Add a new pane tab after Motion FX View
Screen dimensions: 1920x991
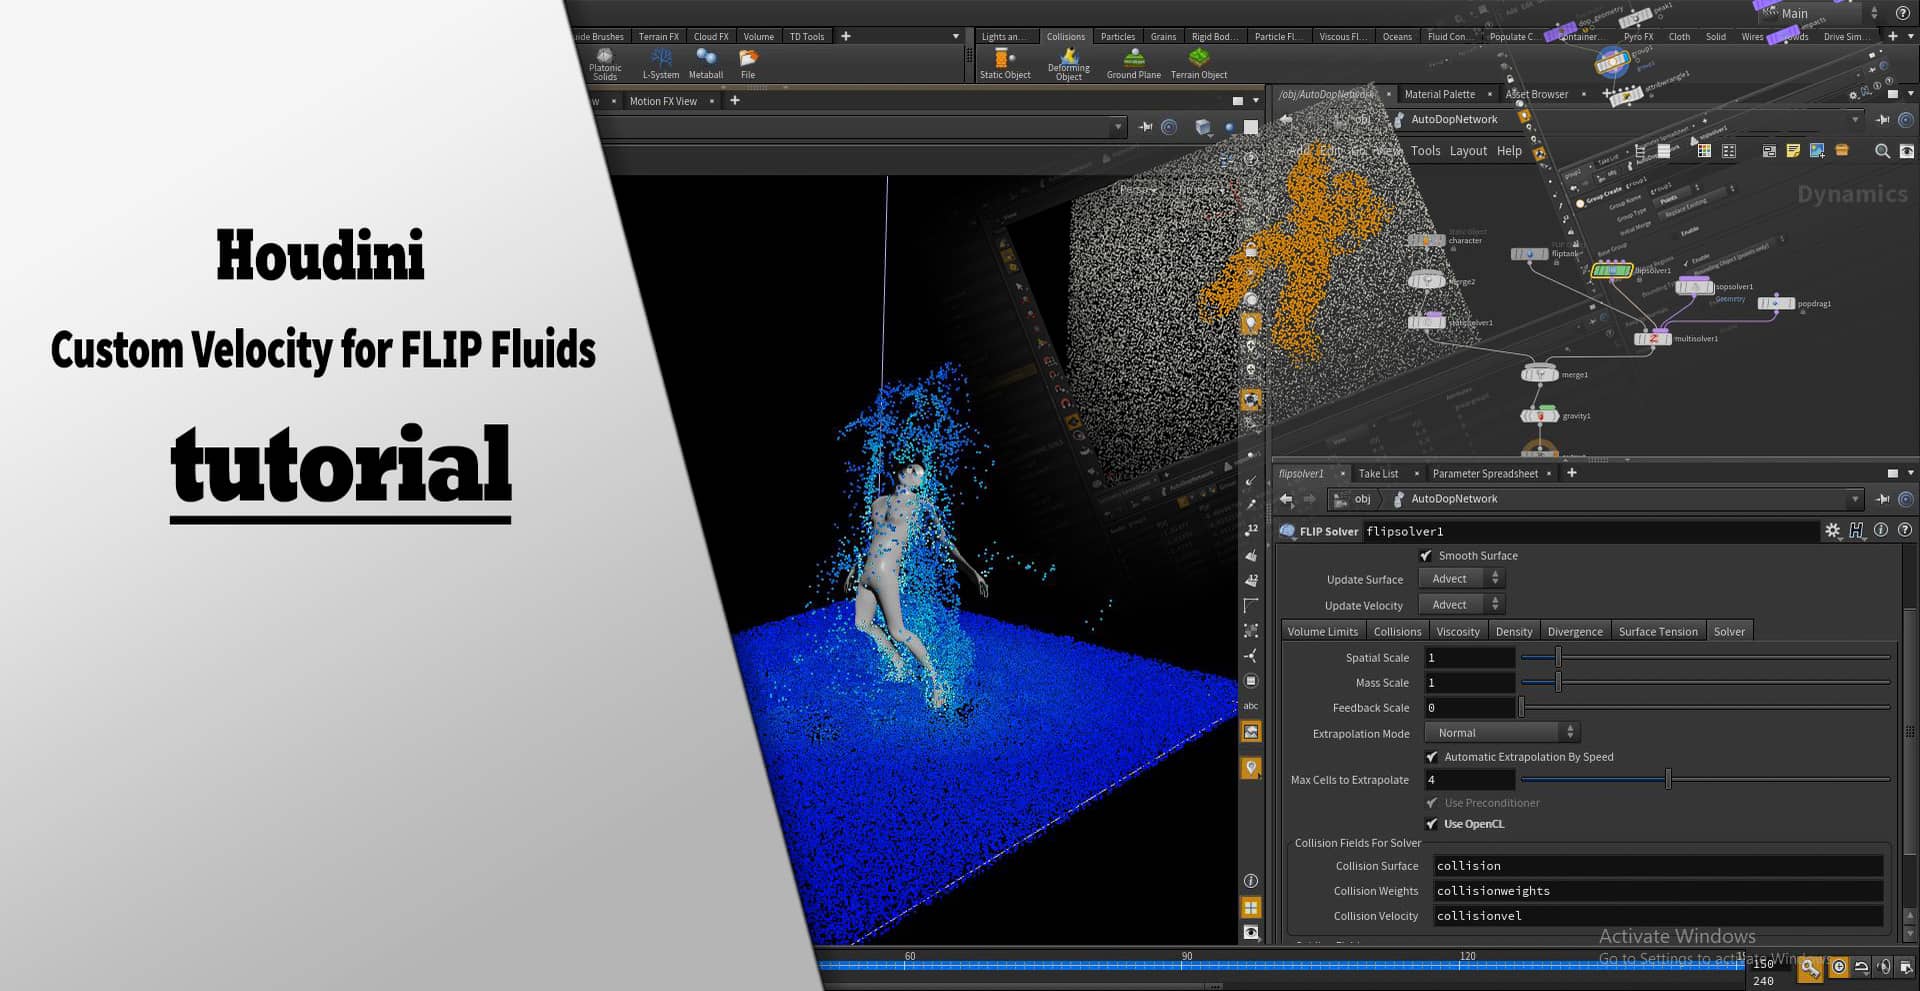coord(734,100)
